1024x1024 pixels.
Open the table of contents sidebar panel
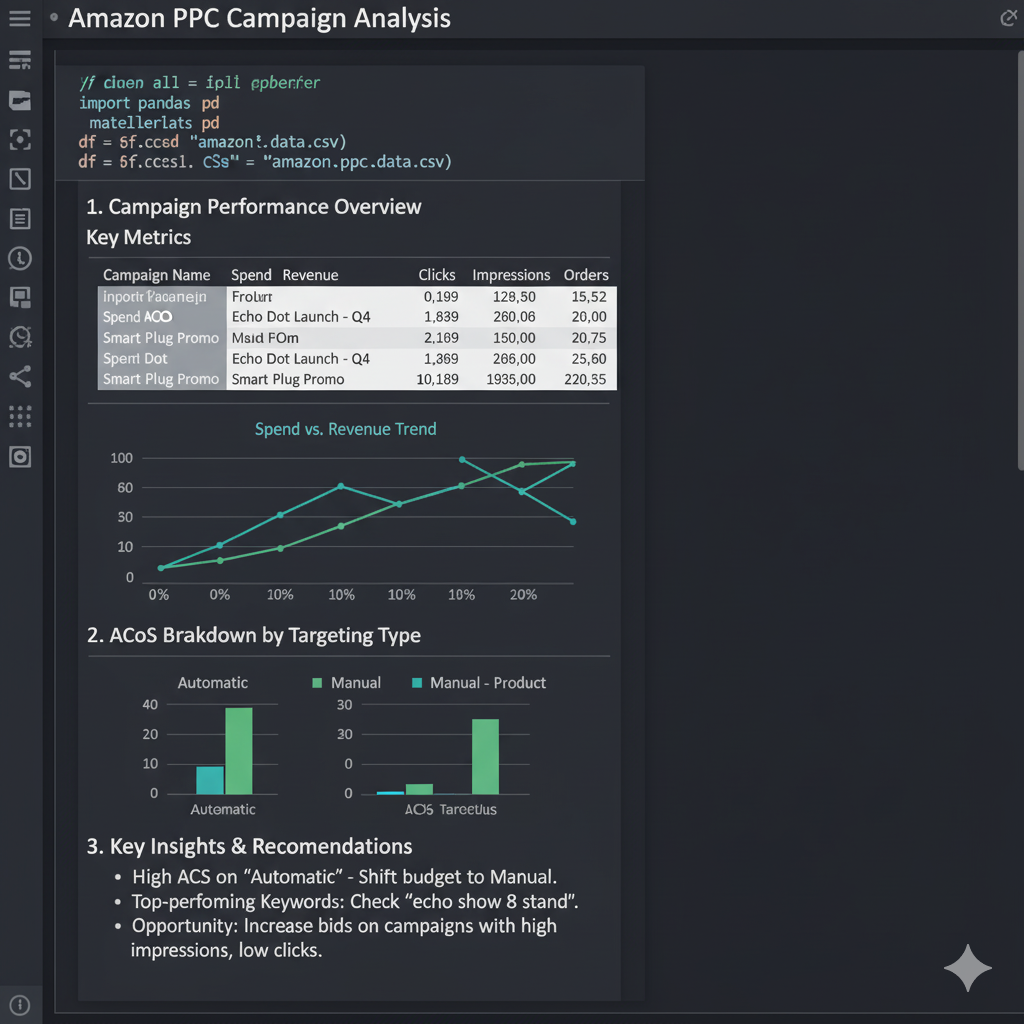click(x=20, y=61)
